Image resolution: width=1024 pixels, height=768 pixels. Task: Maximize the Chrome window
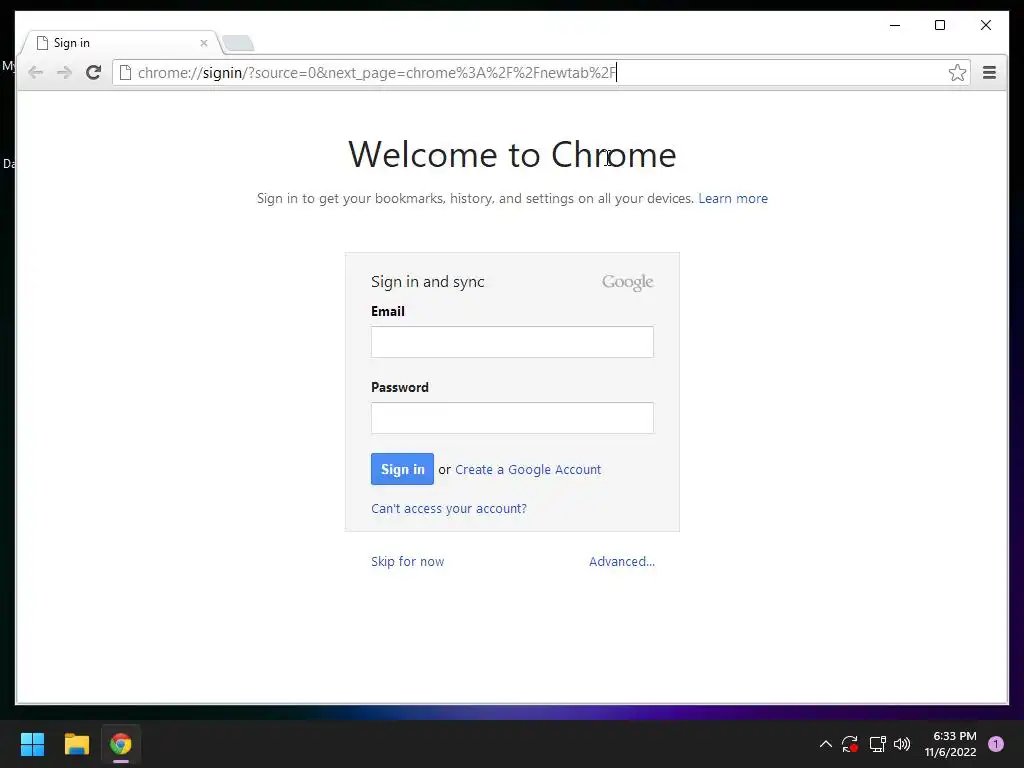coord(940,25)
